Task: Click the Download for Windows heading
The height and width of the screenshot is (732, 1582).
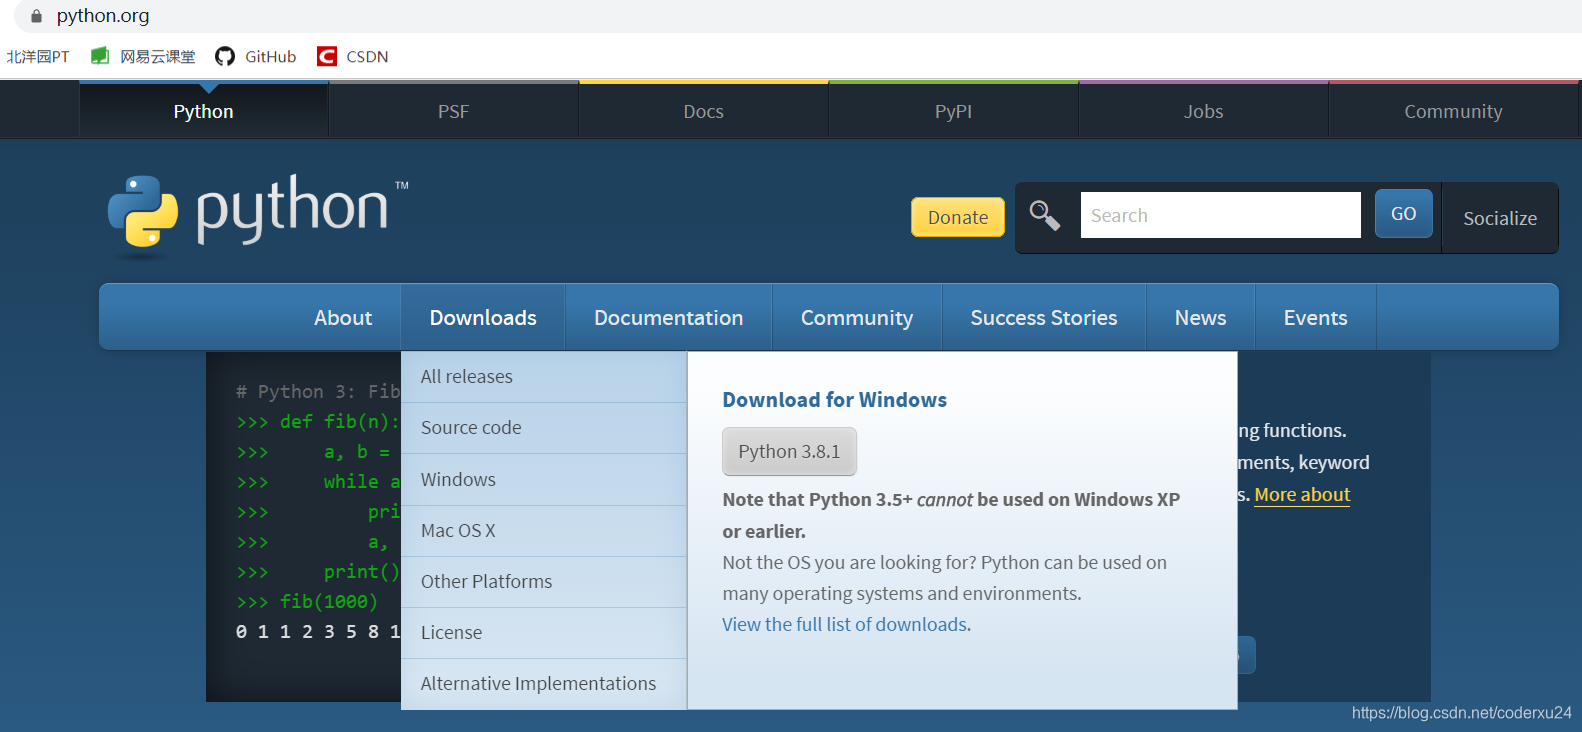Action: point(835,400)
